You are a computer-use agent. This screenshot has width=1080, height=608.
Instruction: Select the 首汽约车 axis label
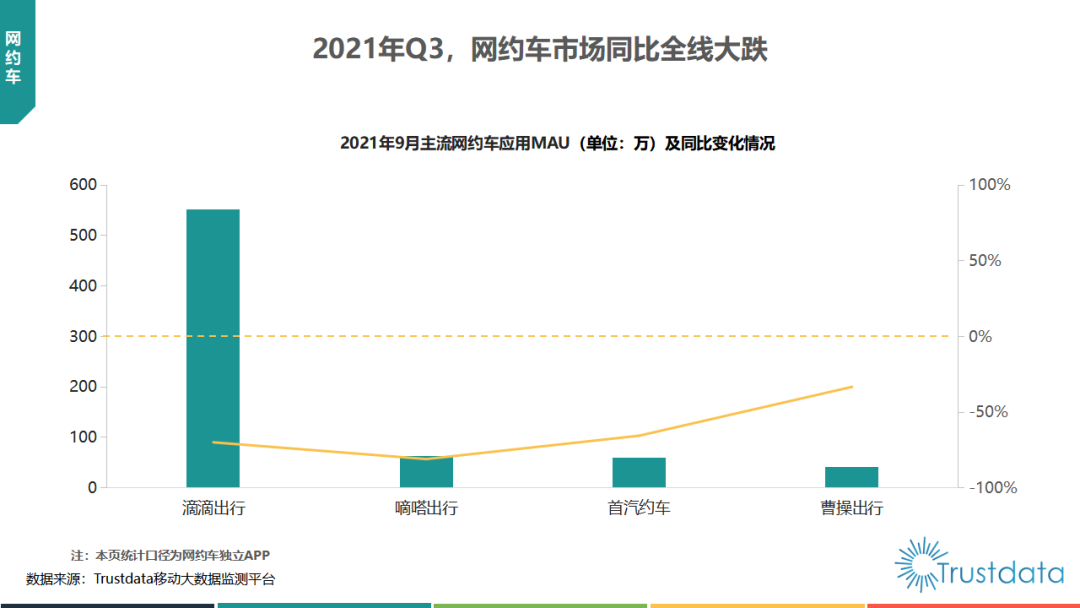[639, 508]
